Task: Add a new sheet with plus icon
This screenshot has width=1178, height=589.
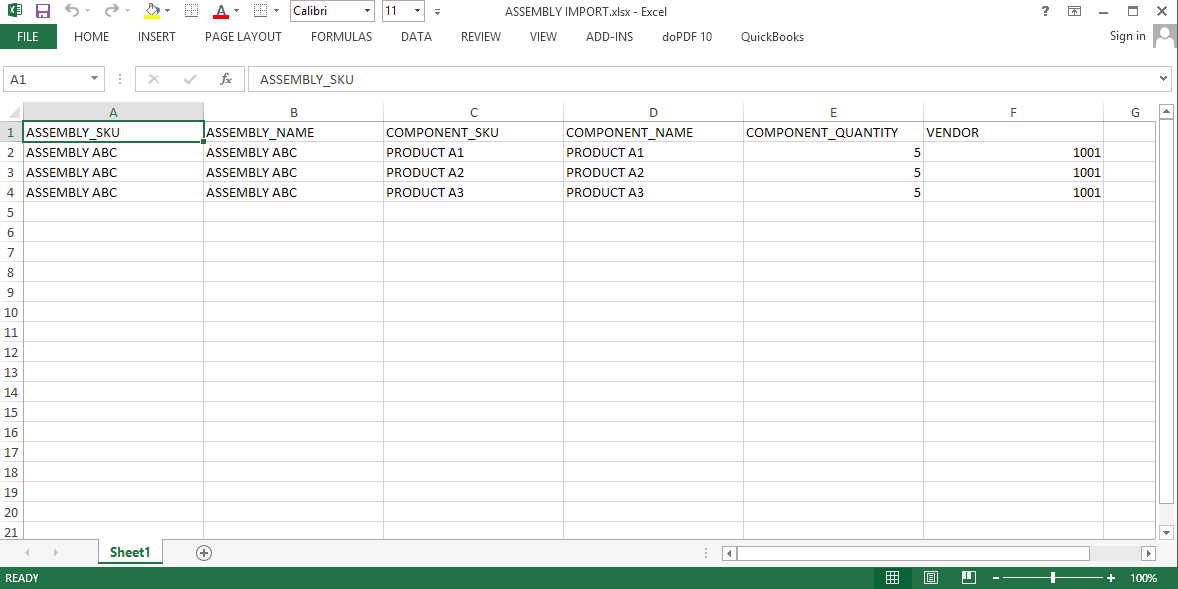Action: [x=204, y=552]
